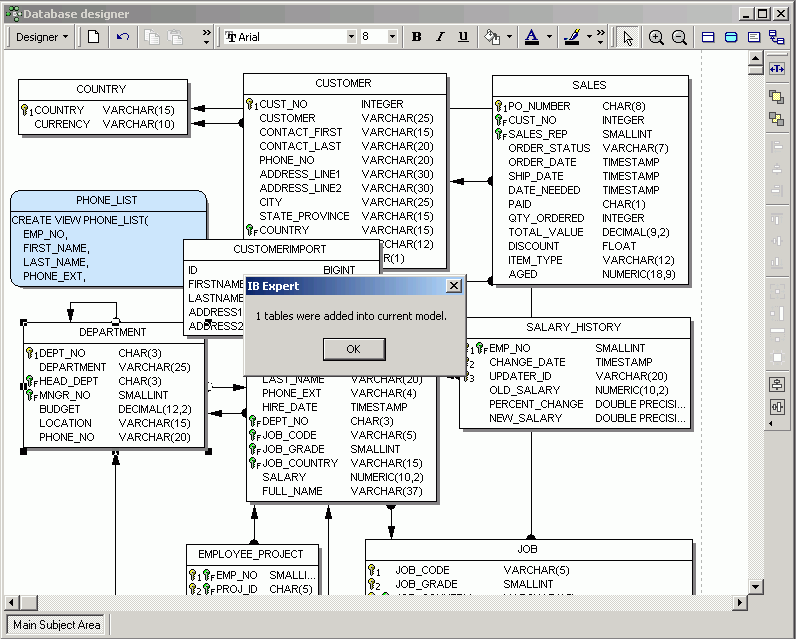796x639 pixels.
Task: Click the center vertically icon in palette
Action: [x=776, y=407]
